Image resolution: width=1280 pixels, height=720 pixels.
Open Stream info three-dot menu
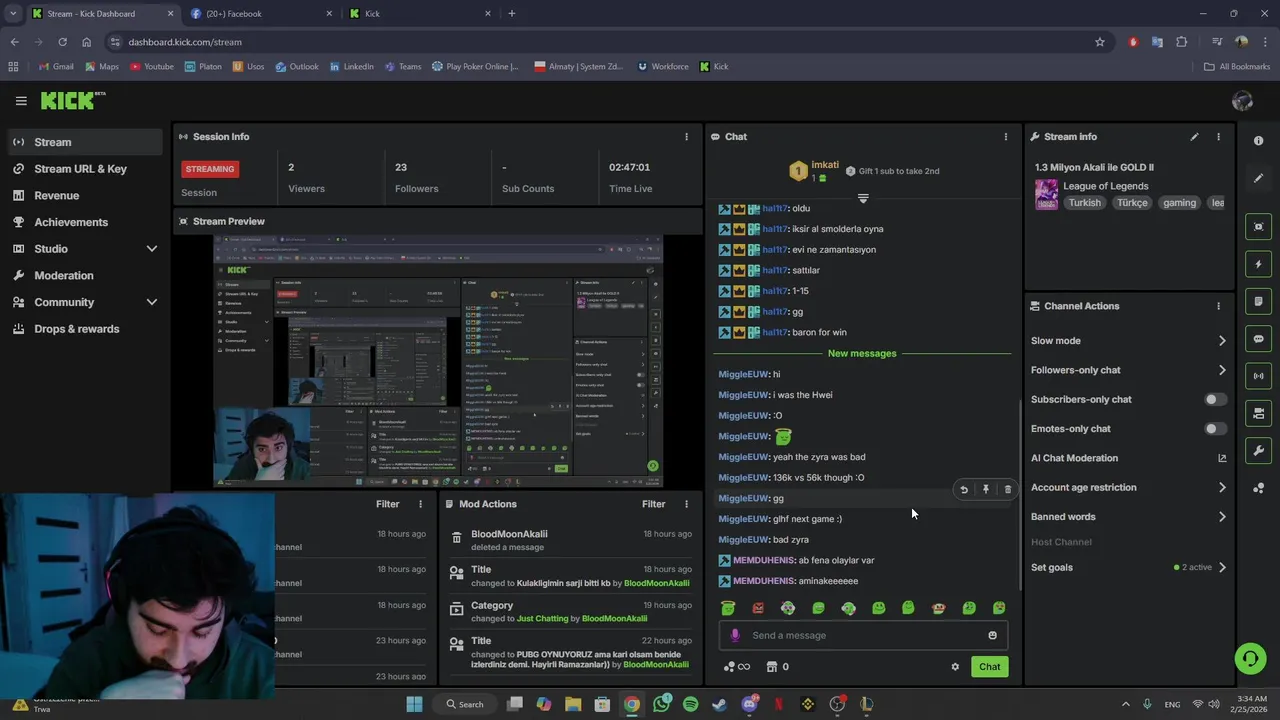pos(1218,137)
